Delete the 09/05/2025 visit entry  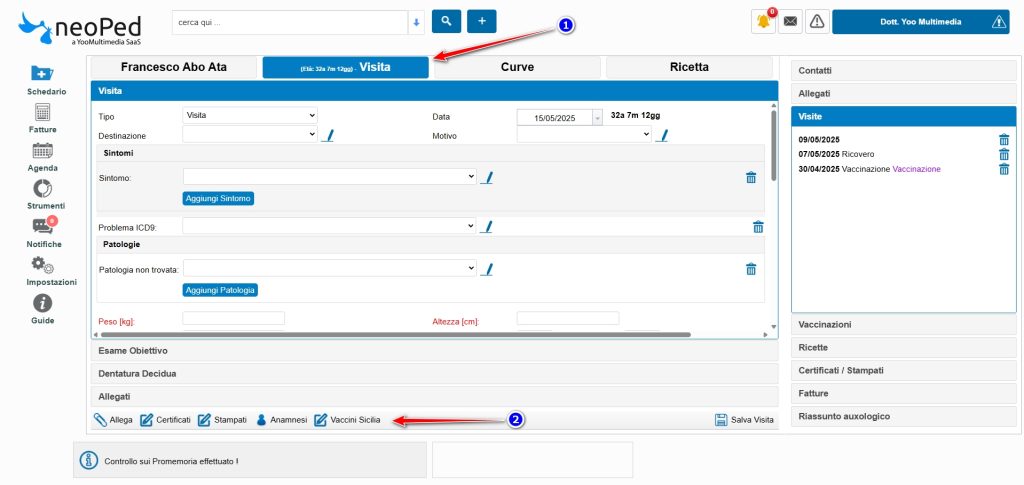tap(1004, 140)
